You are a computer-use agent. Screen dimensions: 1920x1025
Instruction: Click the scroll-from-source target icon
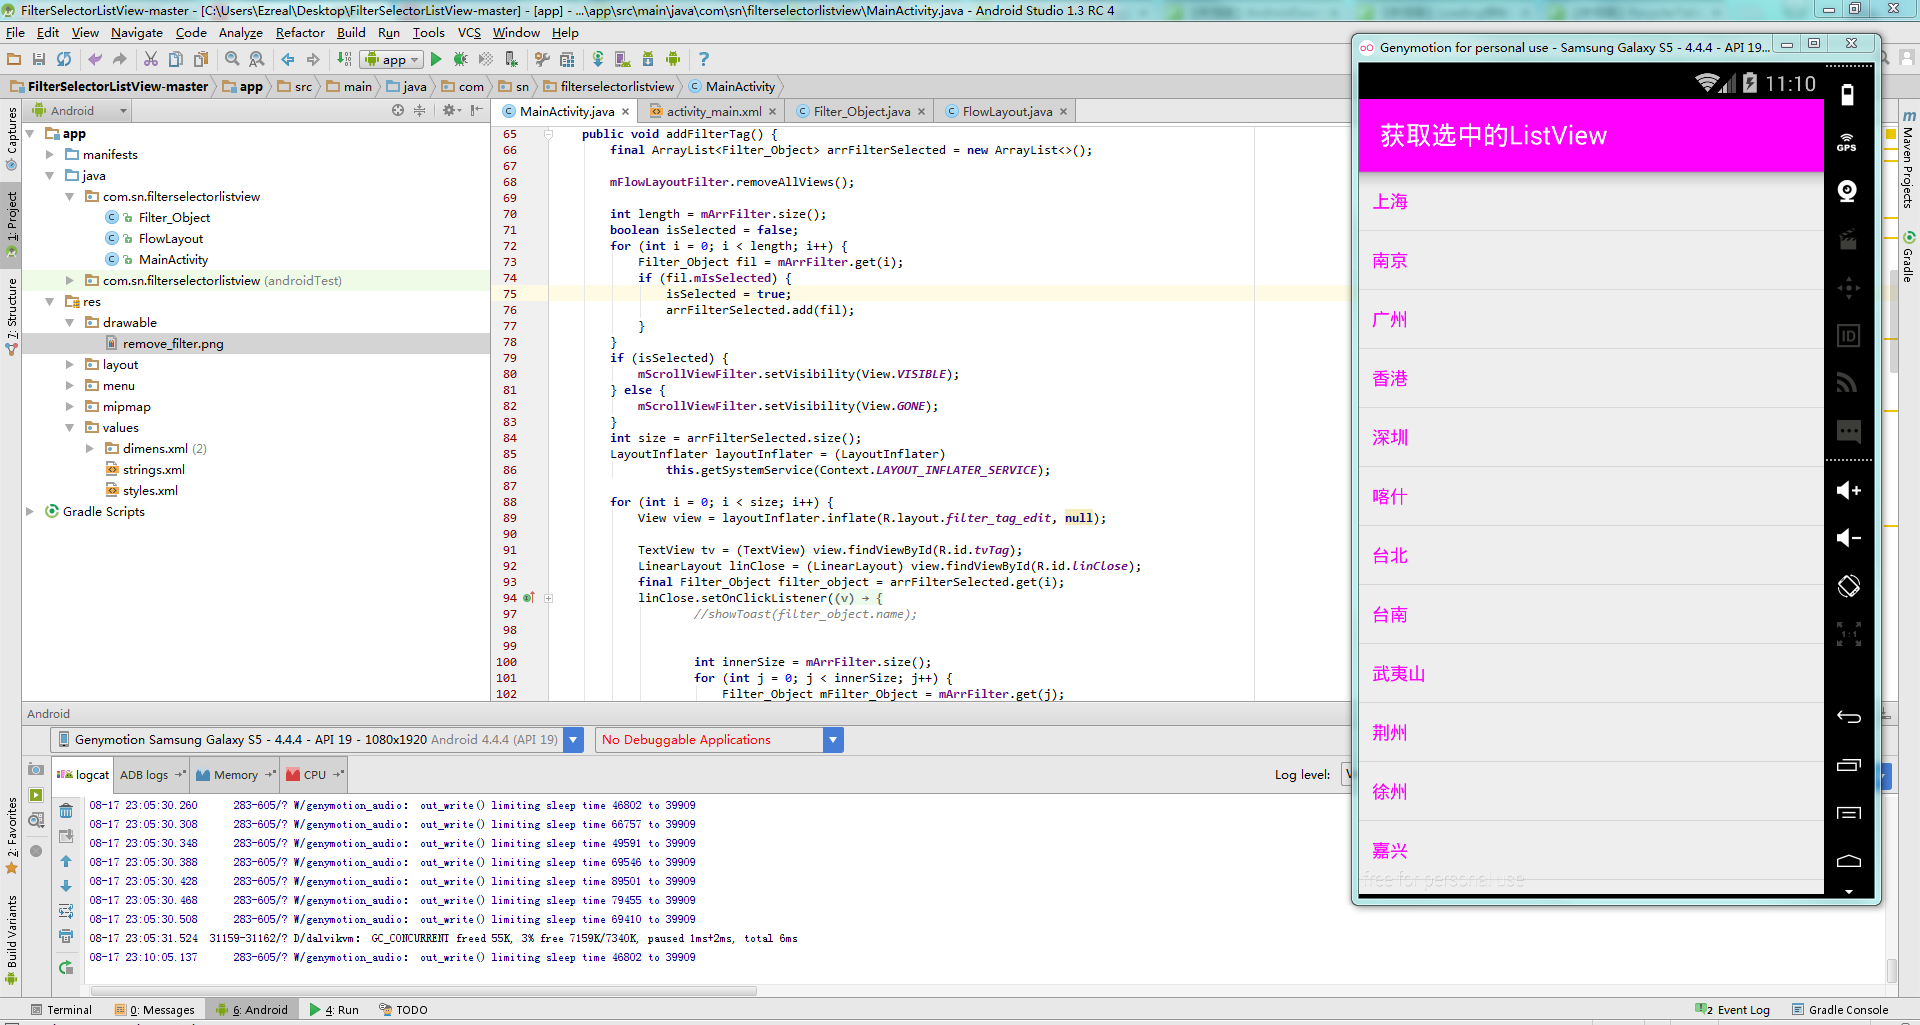398,110
